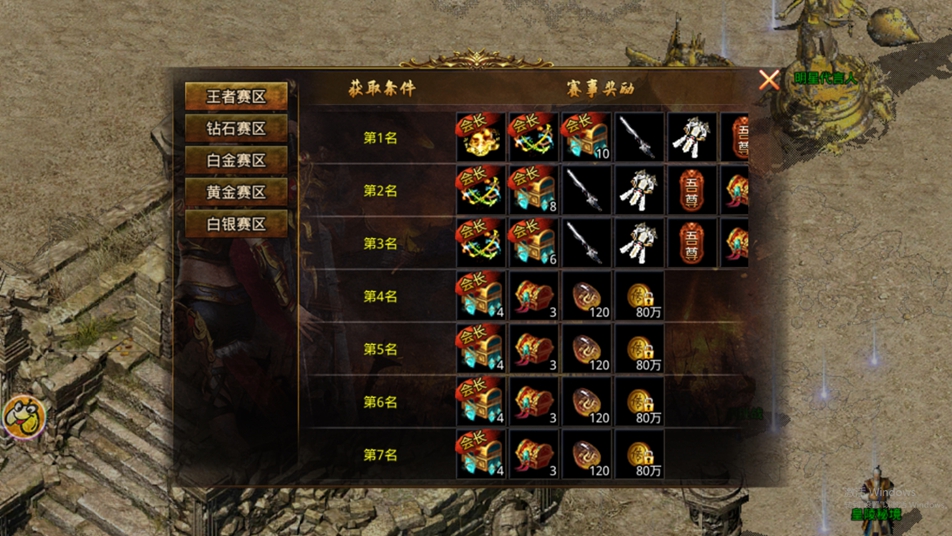Click the 明星代言人 NPC label

pos(825,78)
